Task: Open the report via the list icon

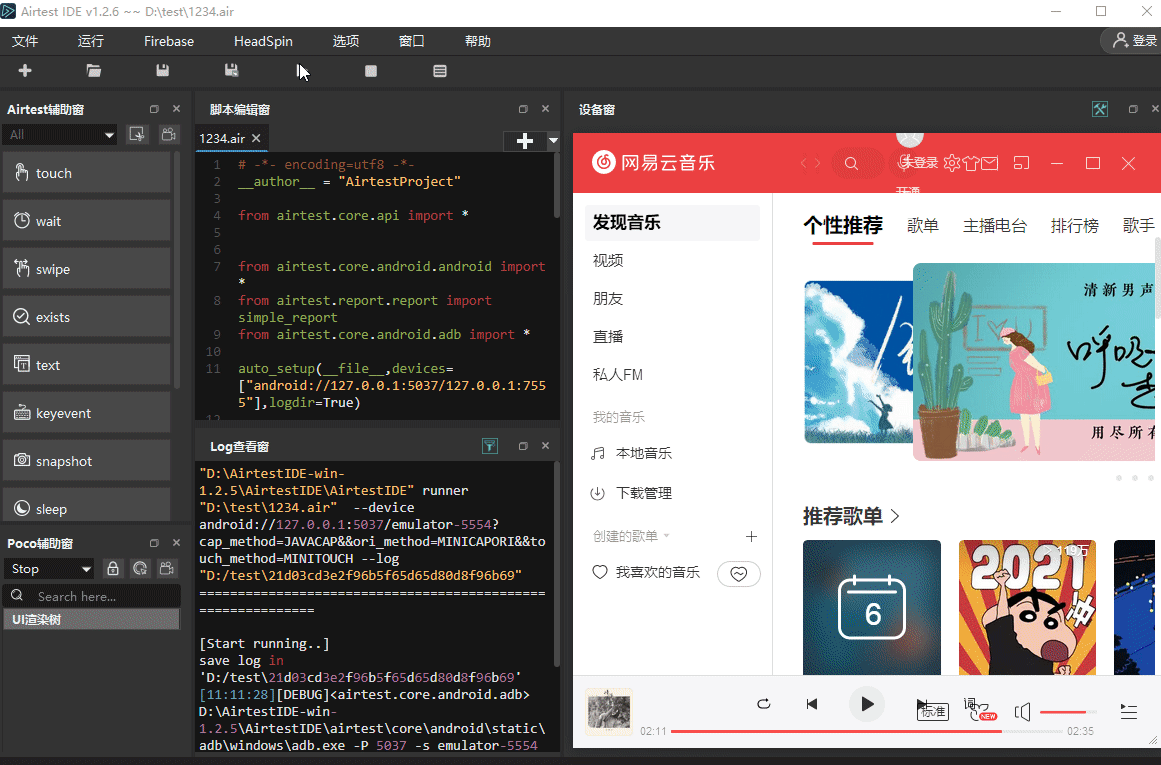Action: click(x=440, y=70)
